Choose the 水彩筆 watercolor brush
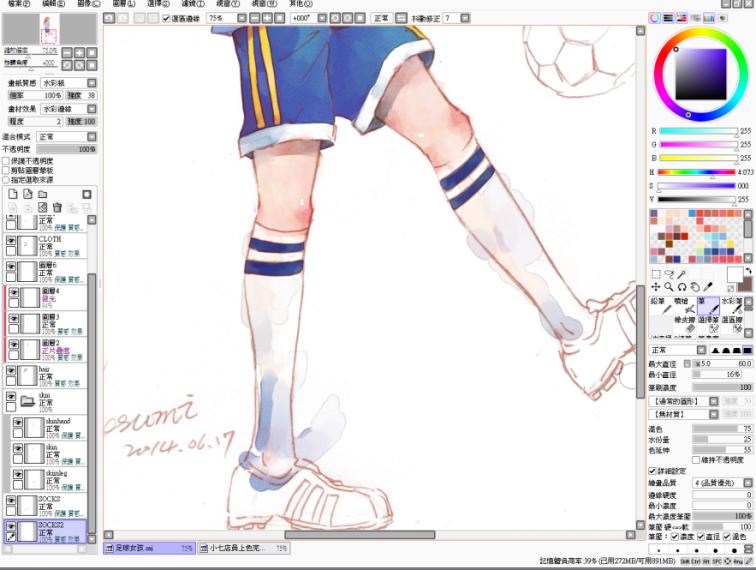This screenshot has height=570, width=756. 731,306
